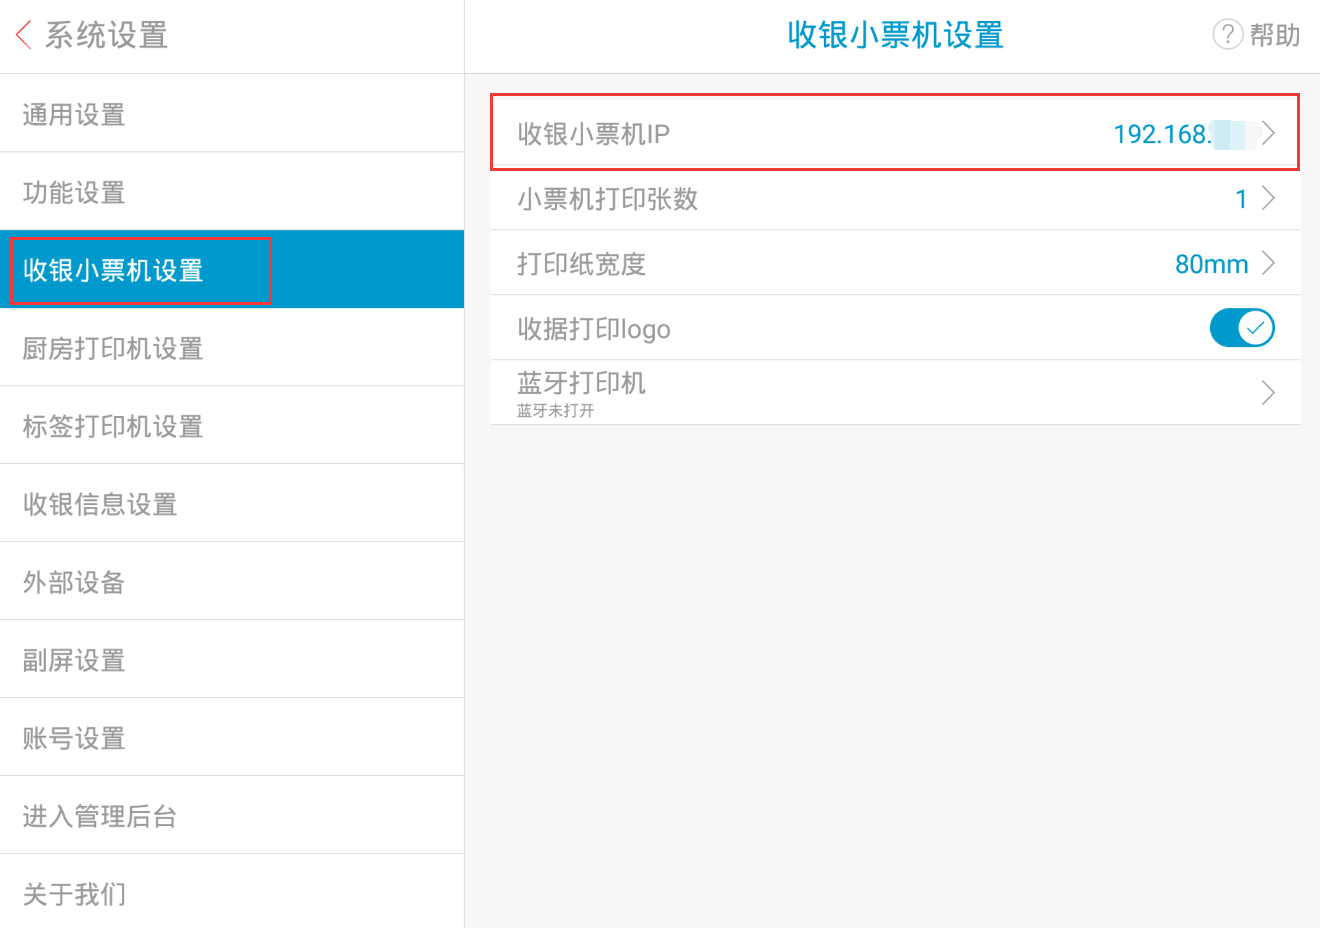The width and height of the screenshot is (1320, 928).
Task: Switch to 副屏设置
Action: (74, 661)
